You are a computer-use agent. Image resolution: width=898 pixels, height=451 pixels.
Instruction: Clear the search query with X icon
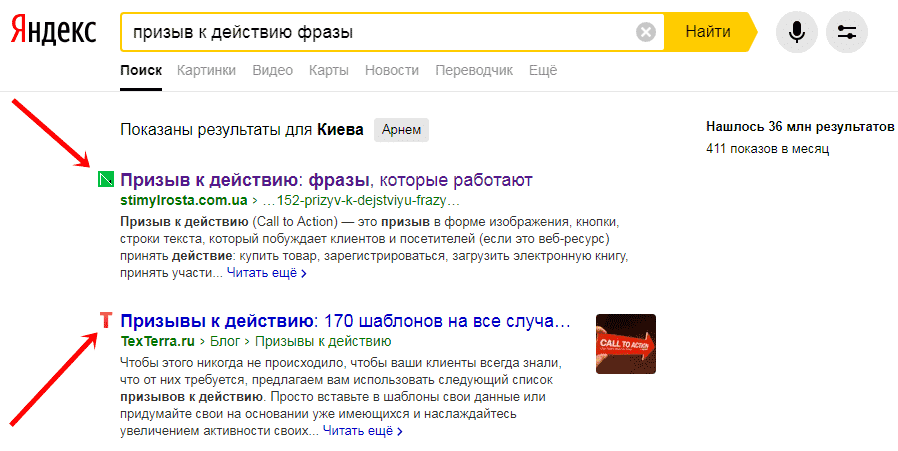tap(646, 33)
